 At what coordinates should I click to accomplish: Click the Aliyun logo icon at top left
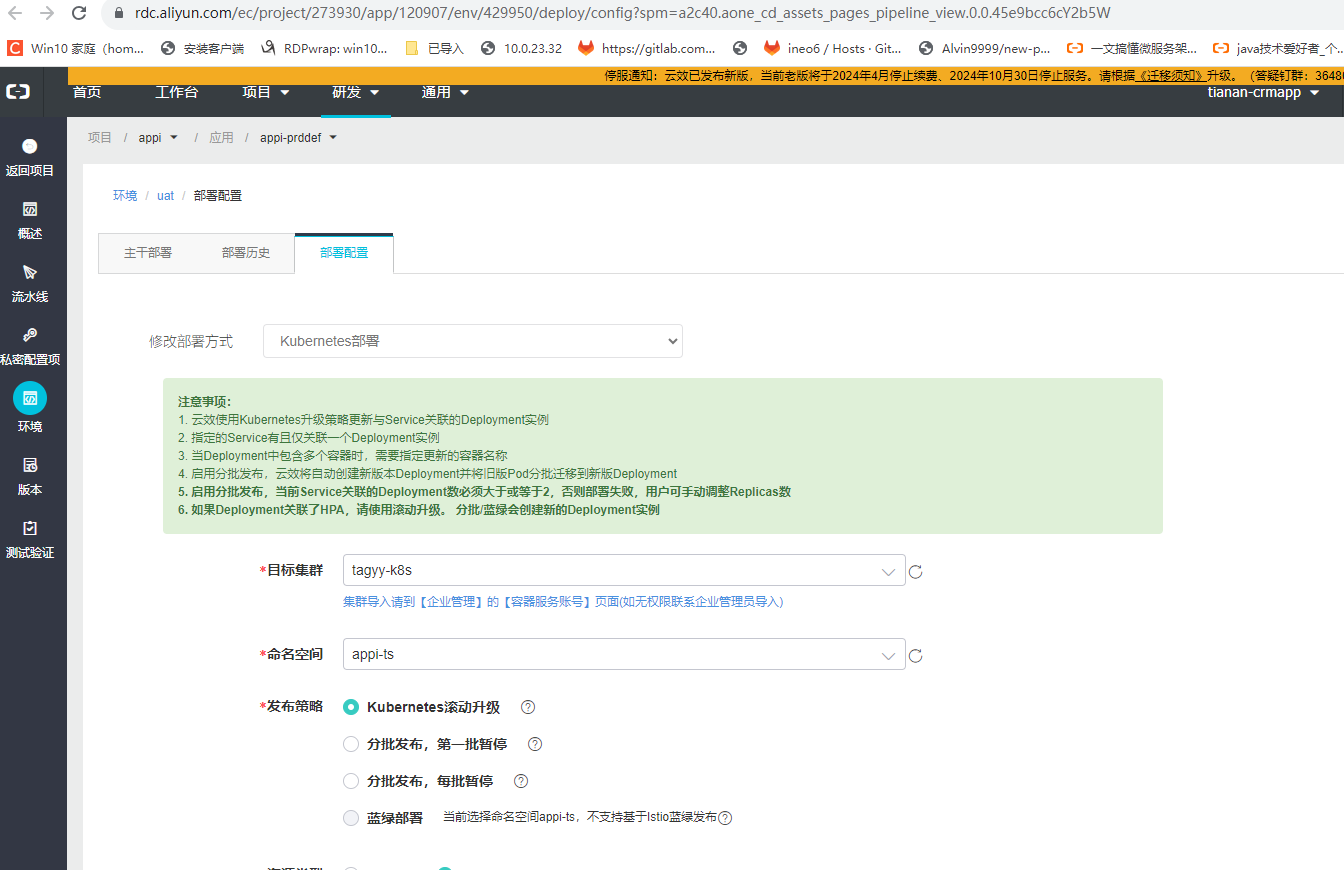pos(18,91)
